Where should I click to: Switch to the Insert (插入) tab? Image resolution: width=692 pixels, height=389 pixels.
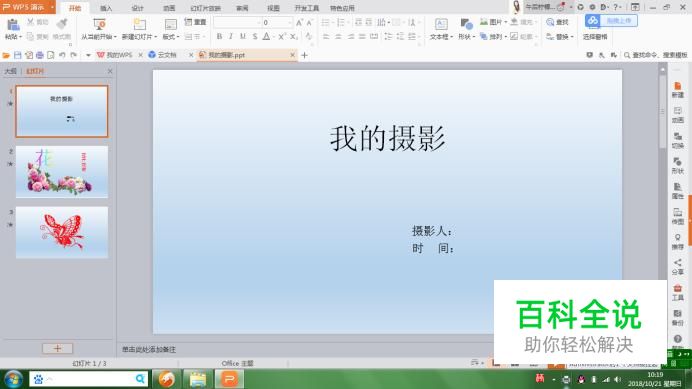click(106, 8)
